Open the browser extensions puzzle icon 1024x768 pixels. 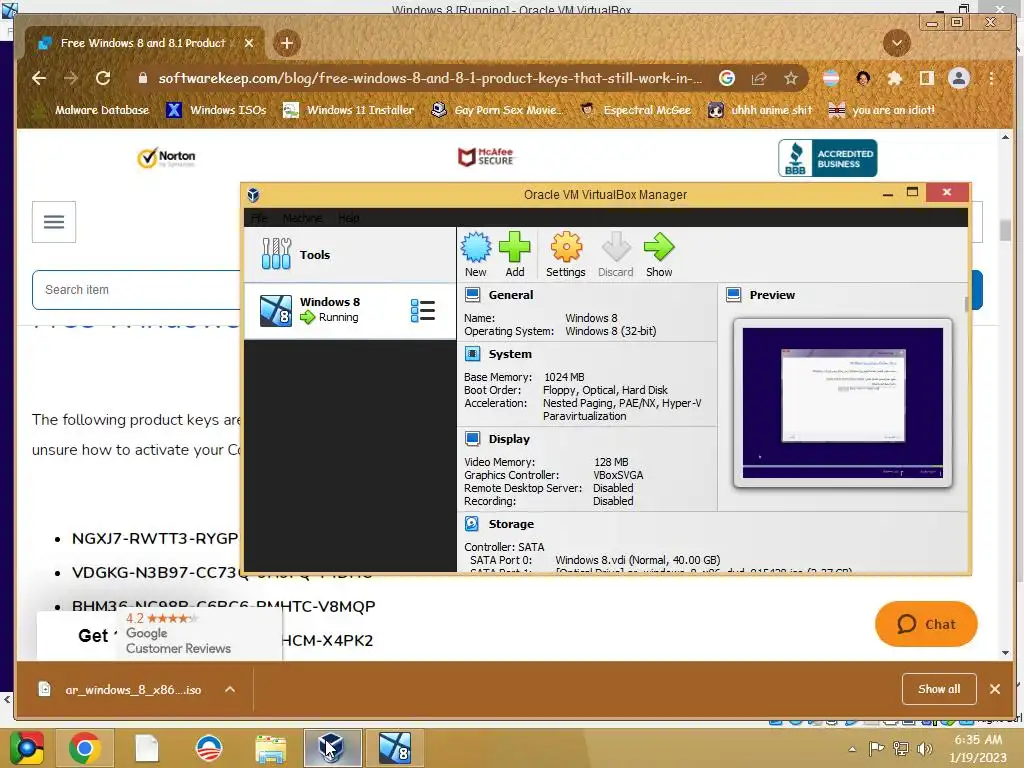(895, 78)
